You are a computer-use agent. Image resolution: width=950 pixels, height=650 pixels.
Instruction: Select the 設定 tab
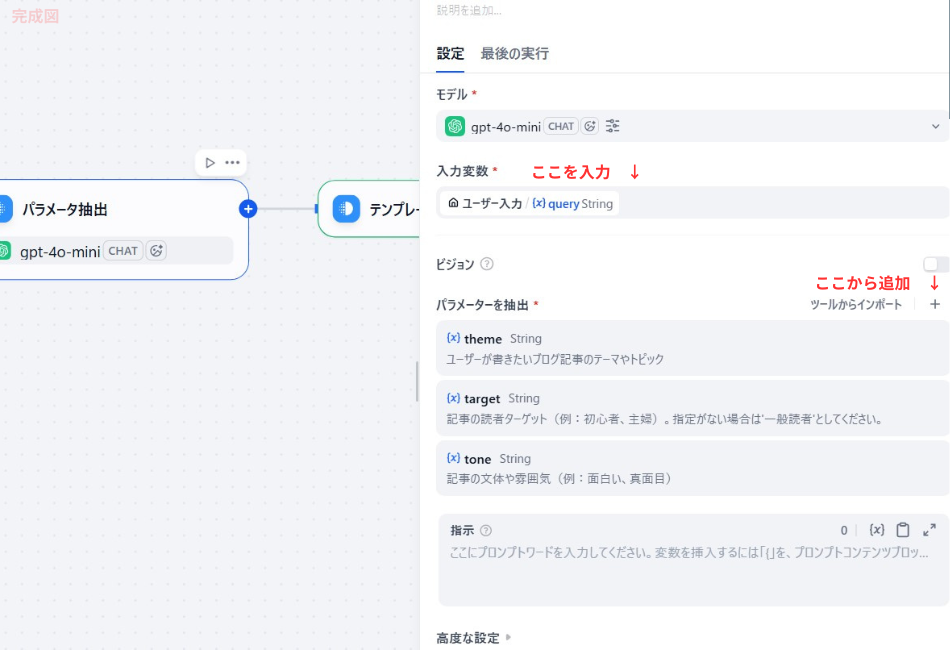450,55
